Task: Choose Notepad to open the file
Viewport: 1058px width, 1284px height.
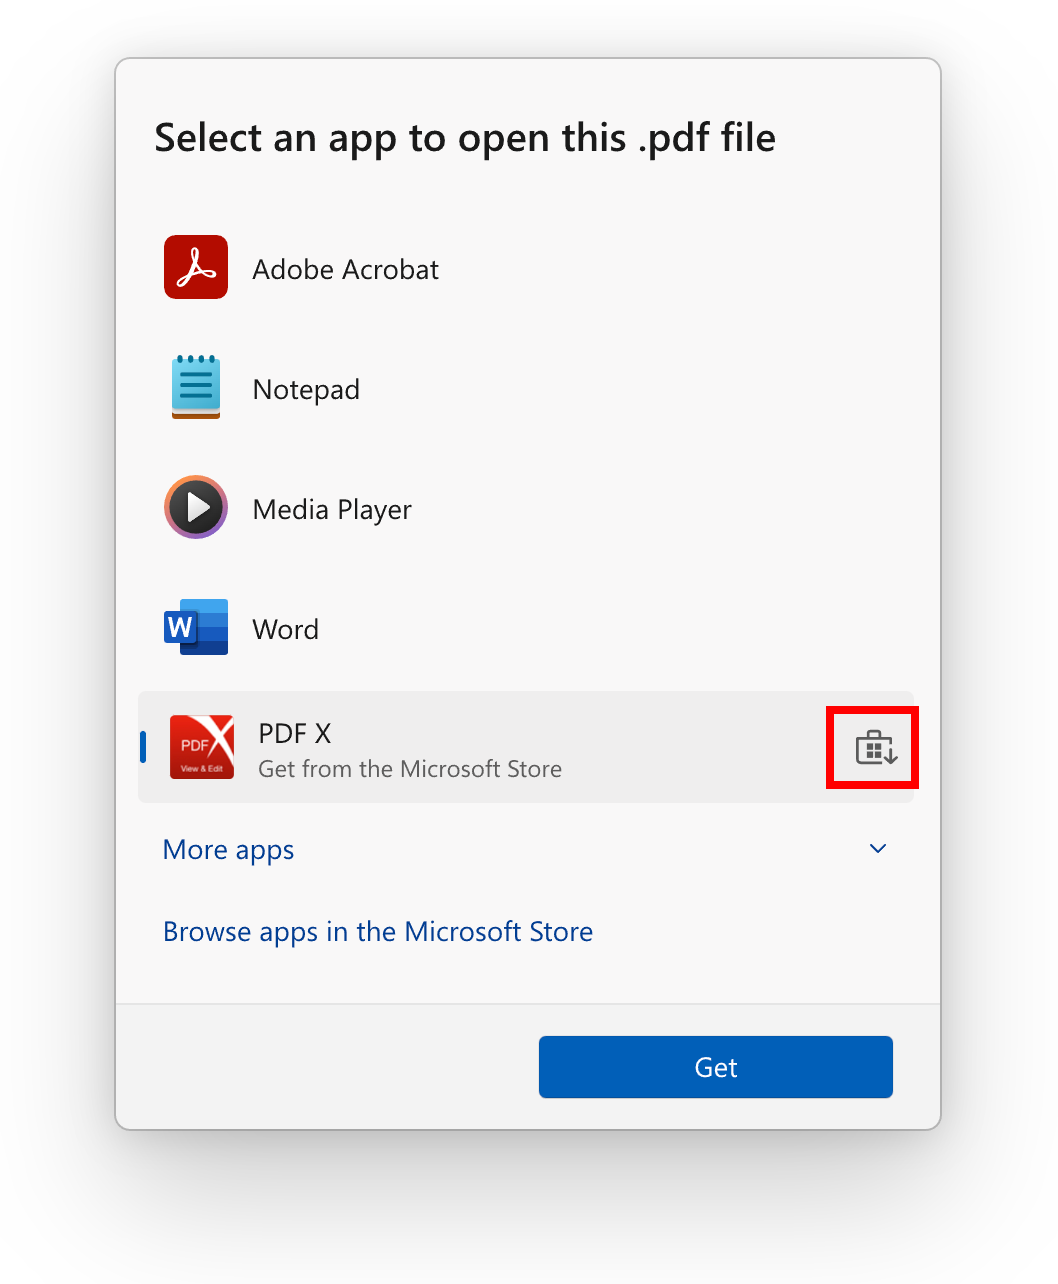Action: (x=306, y=389)
